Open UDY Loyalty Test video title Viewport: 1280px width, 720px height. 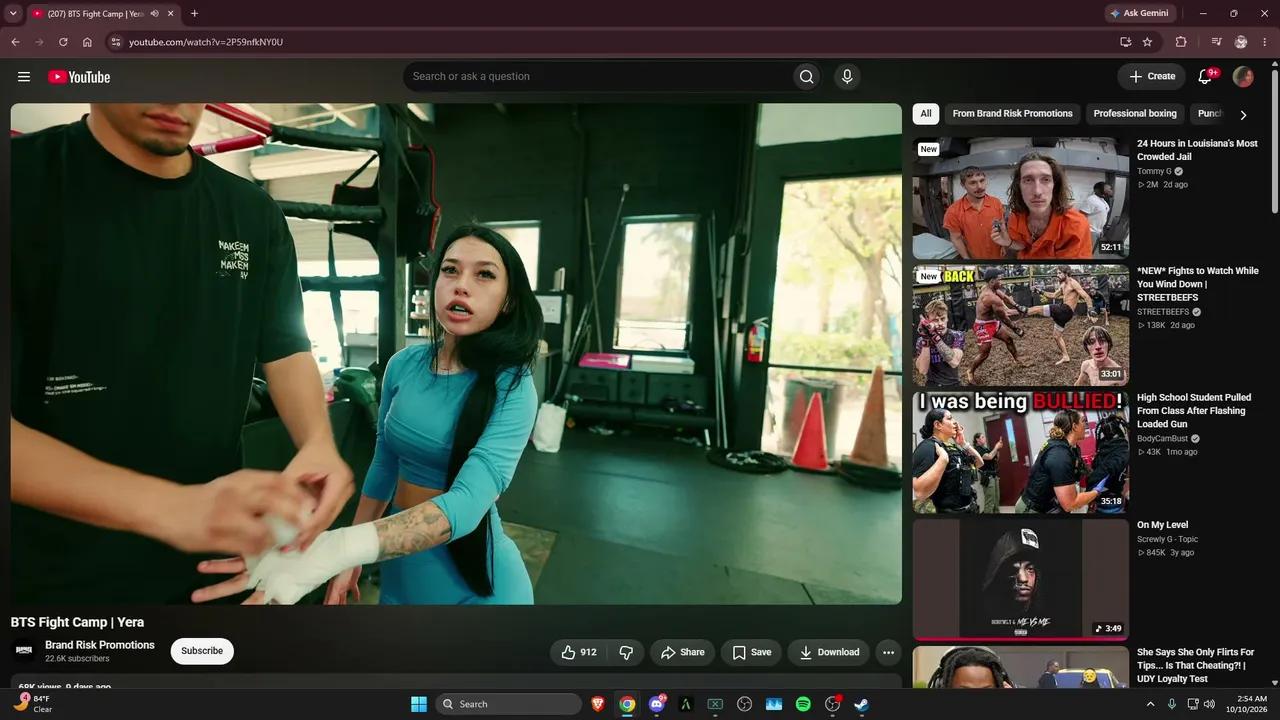pos(1196,665)
